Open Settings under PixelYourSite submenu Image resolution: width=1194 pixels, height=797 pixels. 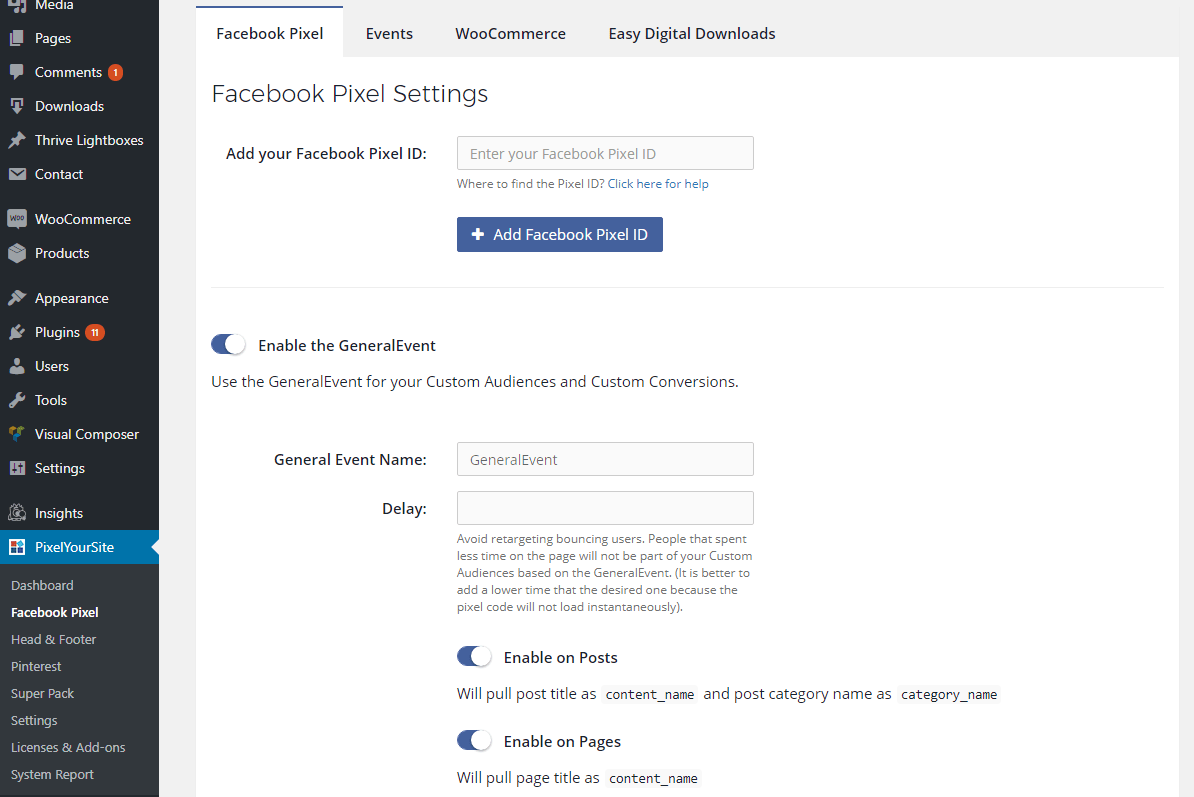tap(34, 721)
